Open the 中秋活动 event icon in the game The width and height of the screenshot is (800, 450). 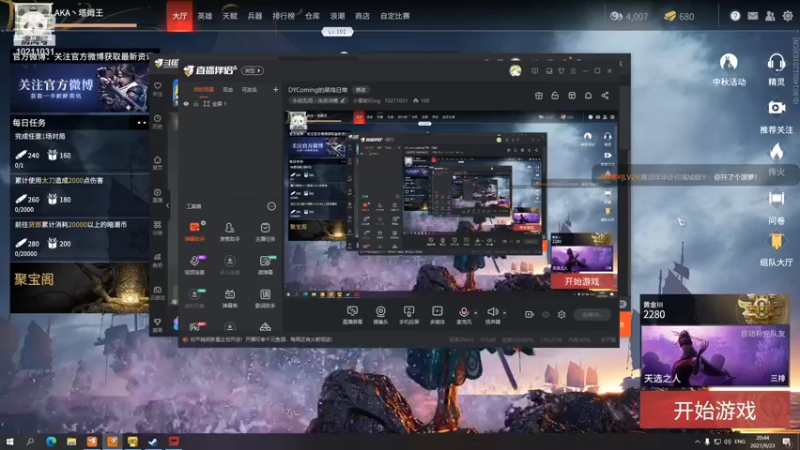pos(729,69)
